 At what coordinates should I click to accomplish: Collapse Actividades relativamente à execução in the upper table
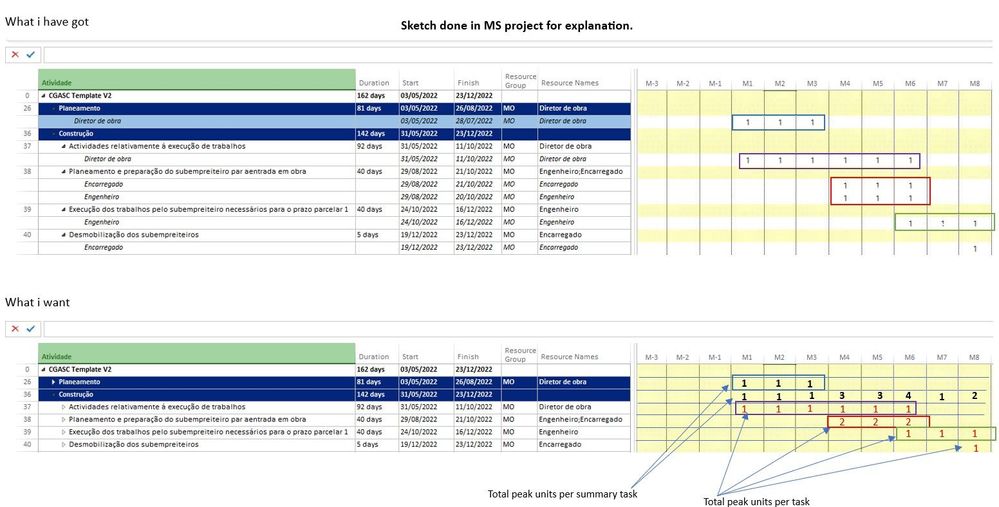coord(64,146)
